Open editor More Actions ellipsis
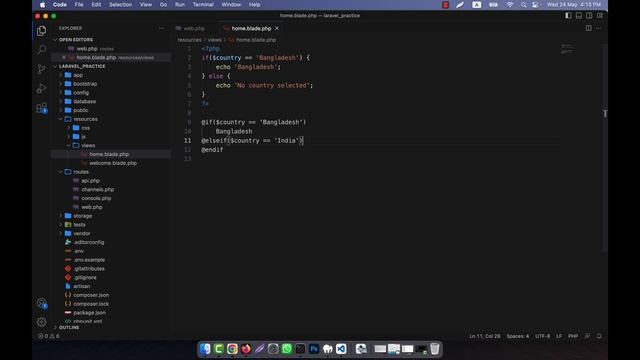The width and height of the screenshot is (640, 360). pyautogui.click(x=599, y=28)
